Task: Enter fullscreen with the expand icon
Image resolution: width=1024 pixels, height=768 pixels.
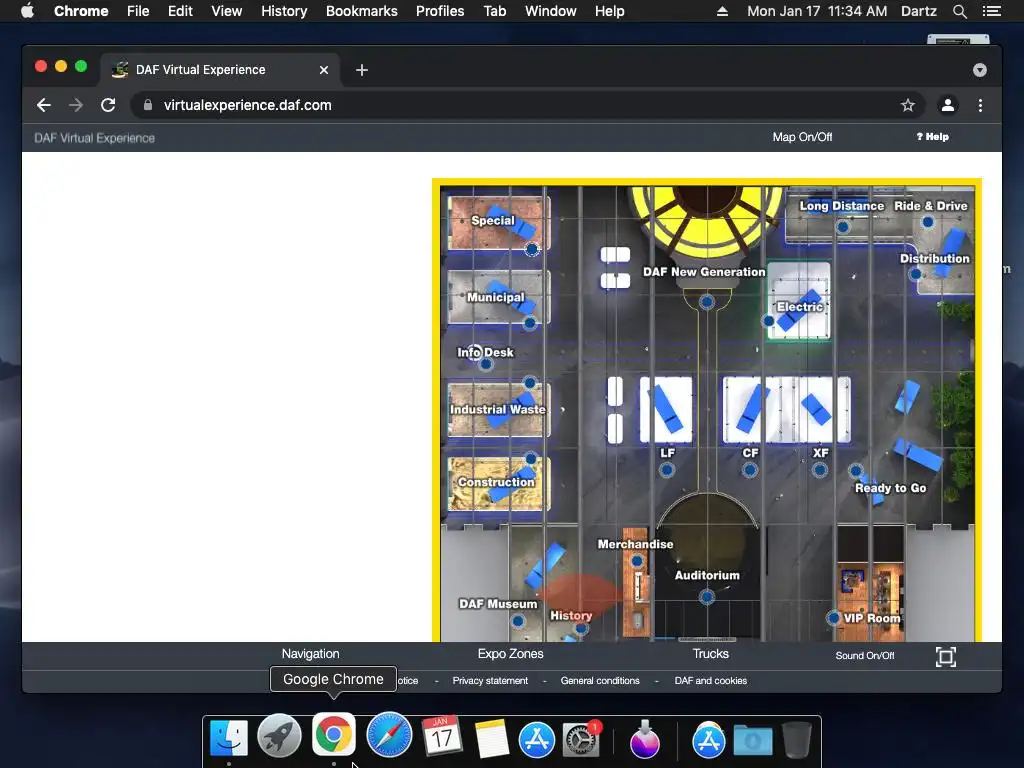Action: tap(945, 656)
